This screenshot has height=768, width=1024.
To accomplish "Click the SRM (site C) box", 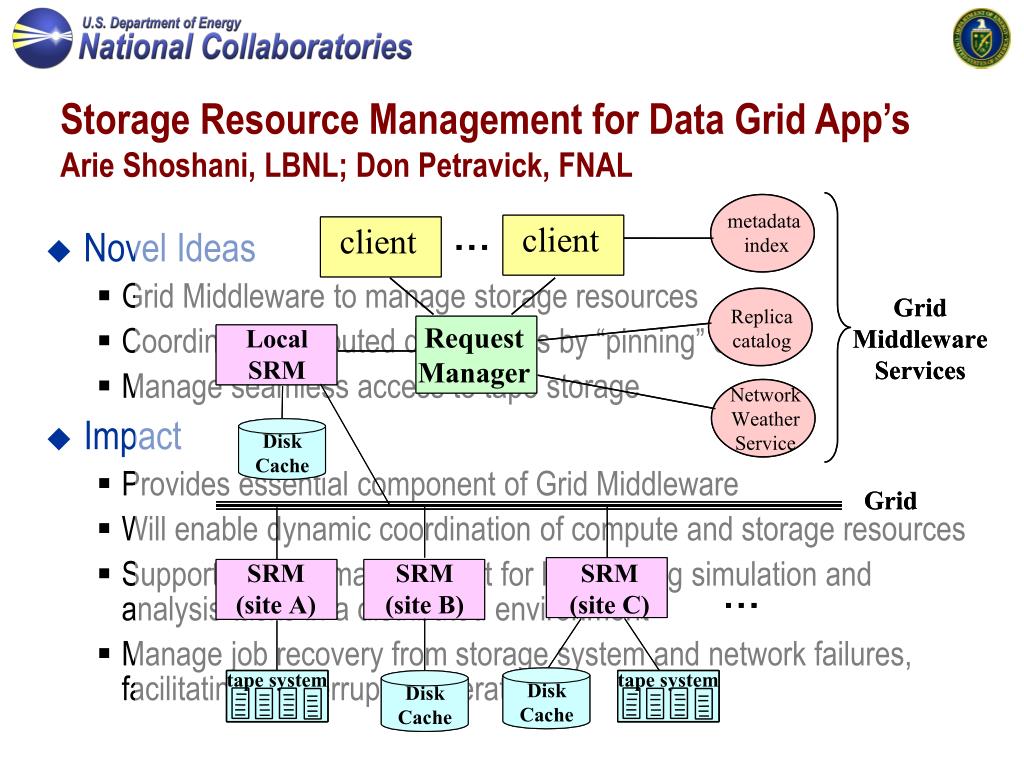I will click(x=607, y=588).
